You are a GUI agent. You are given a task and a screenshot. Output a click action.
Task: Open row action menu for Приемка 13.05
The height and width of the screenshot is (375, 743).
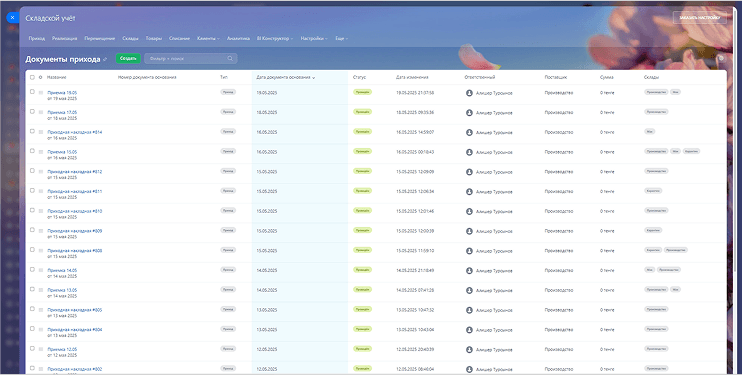[41, 290]
